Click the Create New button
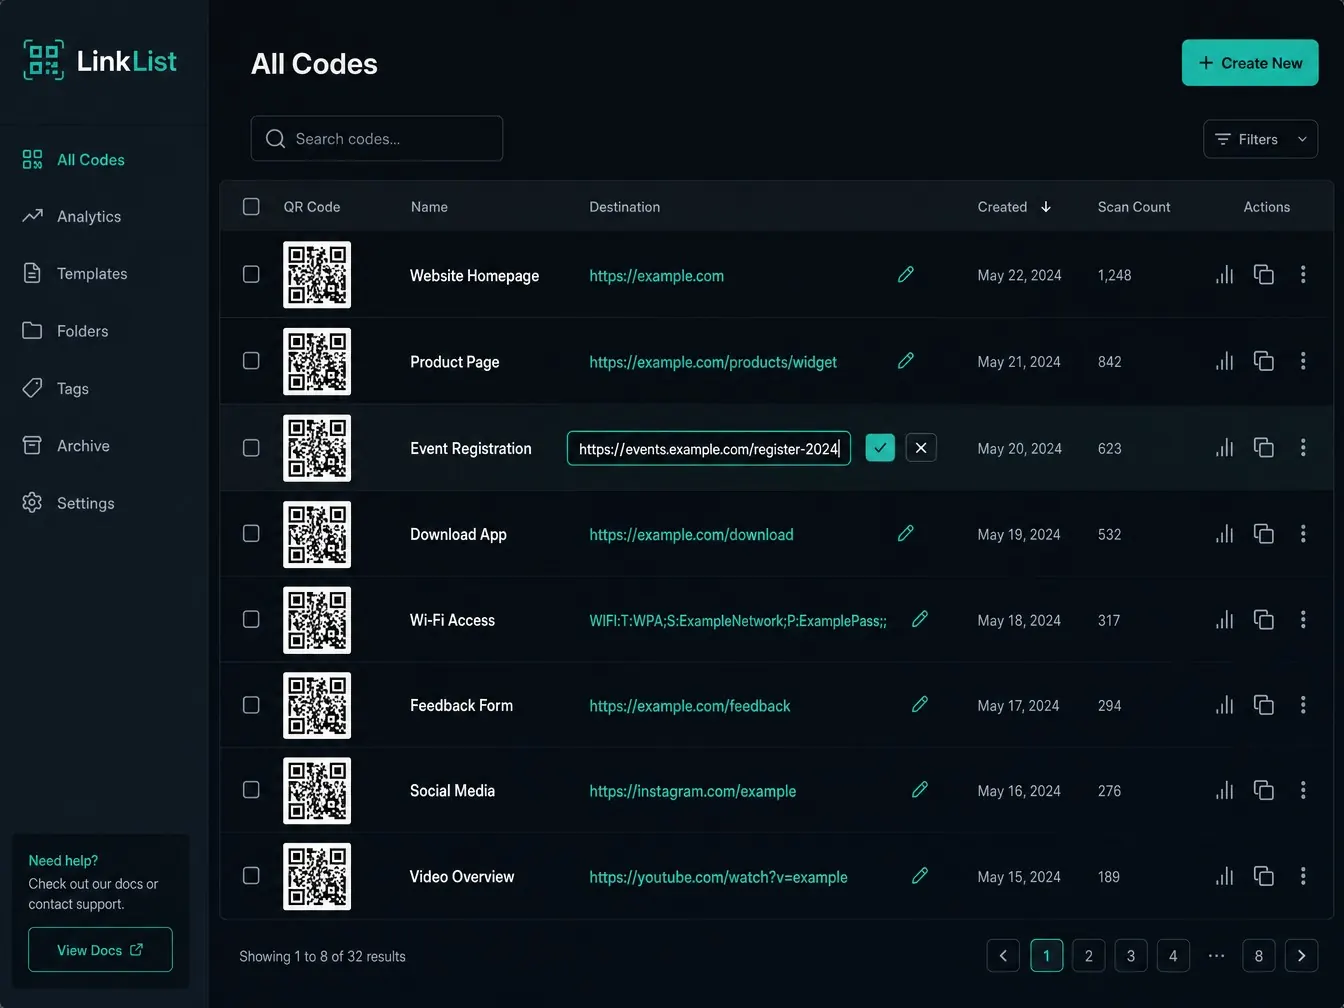Screen dimensions: 1344x1008 1250,63
